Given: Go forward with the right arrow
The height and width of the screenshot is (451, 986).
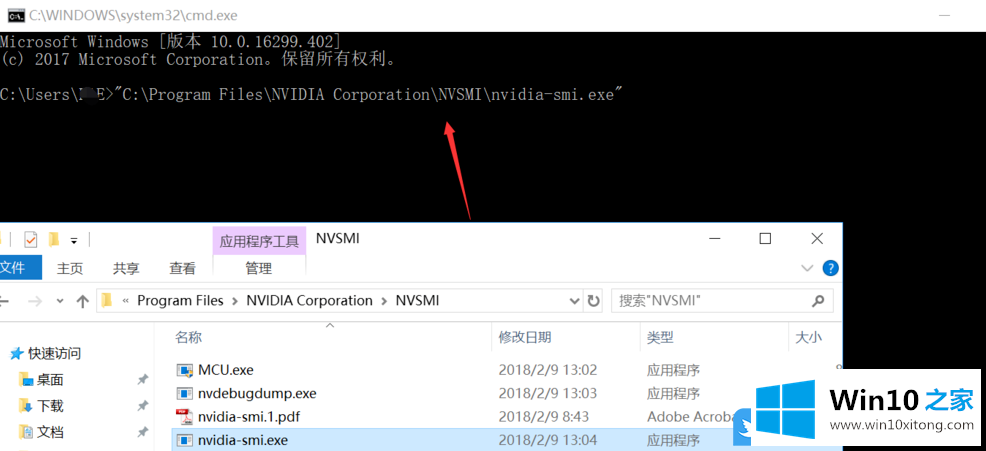Looking at the screenshot, I should tap(35, 301).
